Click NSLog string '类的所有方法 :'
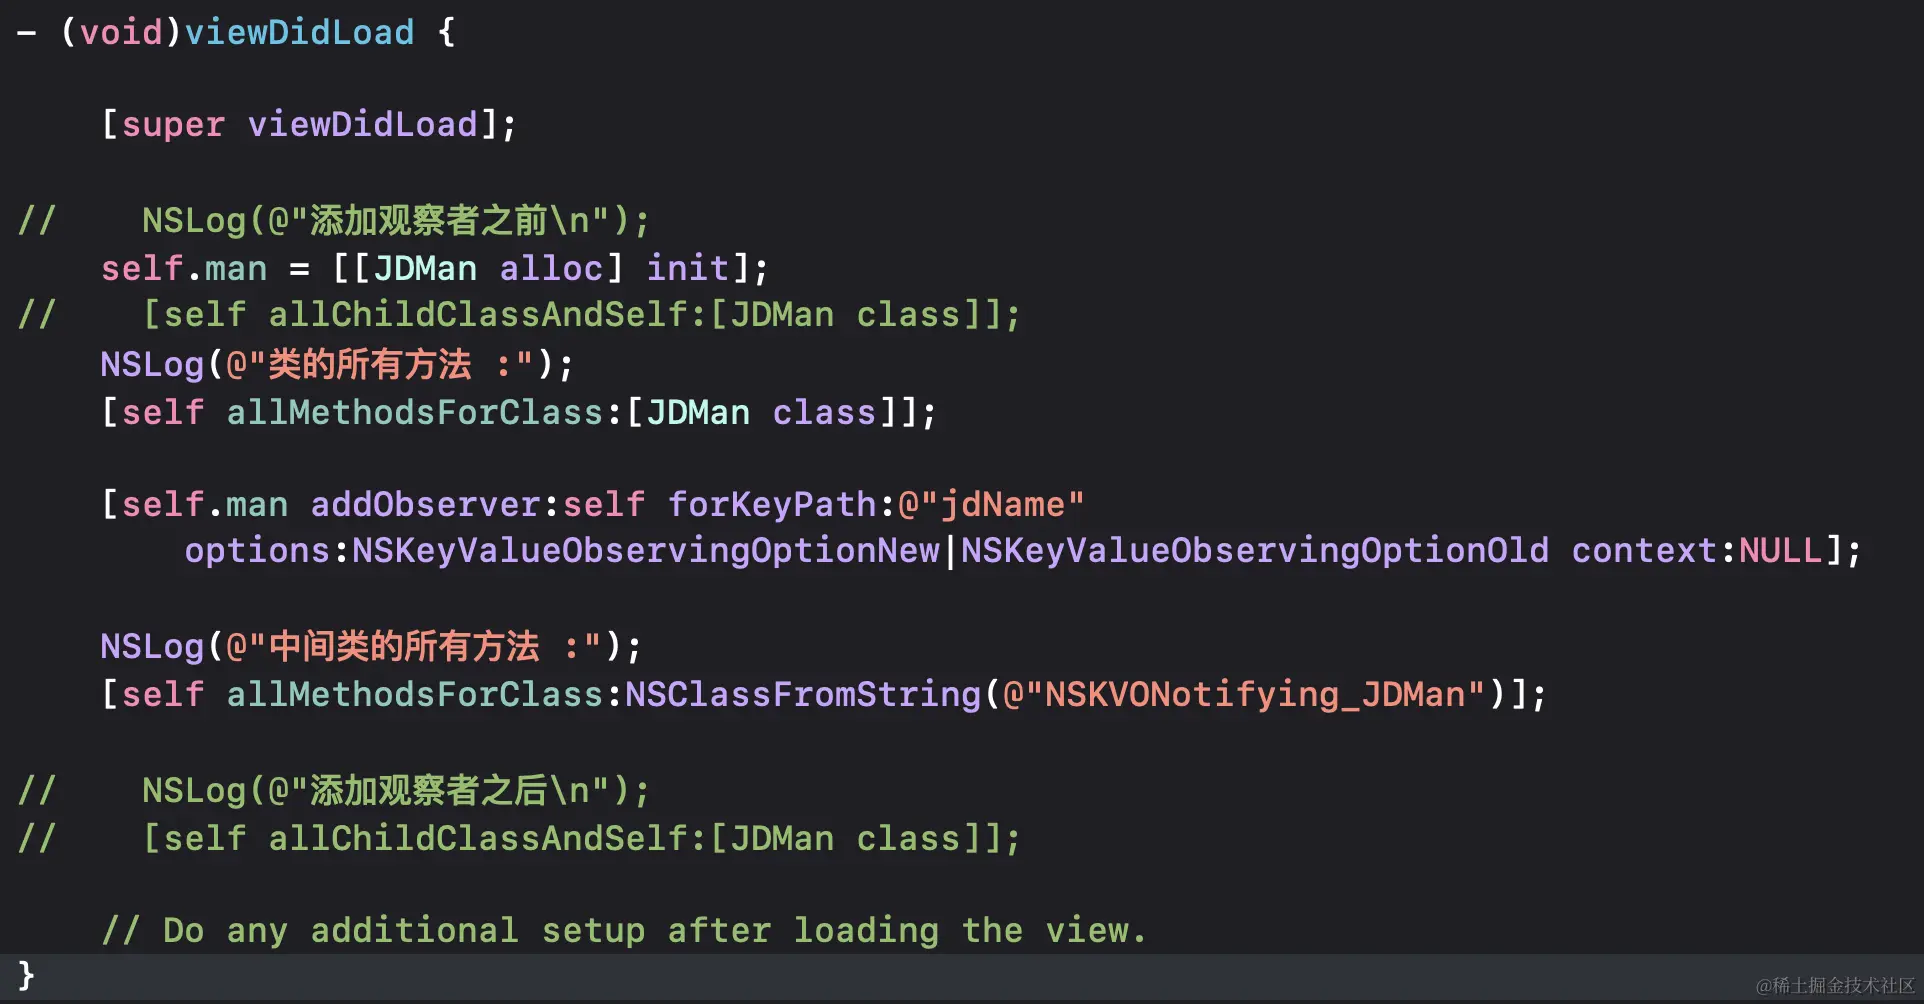The width and height of the screenshot is (1924, 1004). click(379, 364)
